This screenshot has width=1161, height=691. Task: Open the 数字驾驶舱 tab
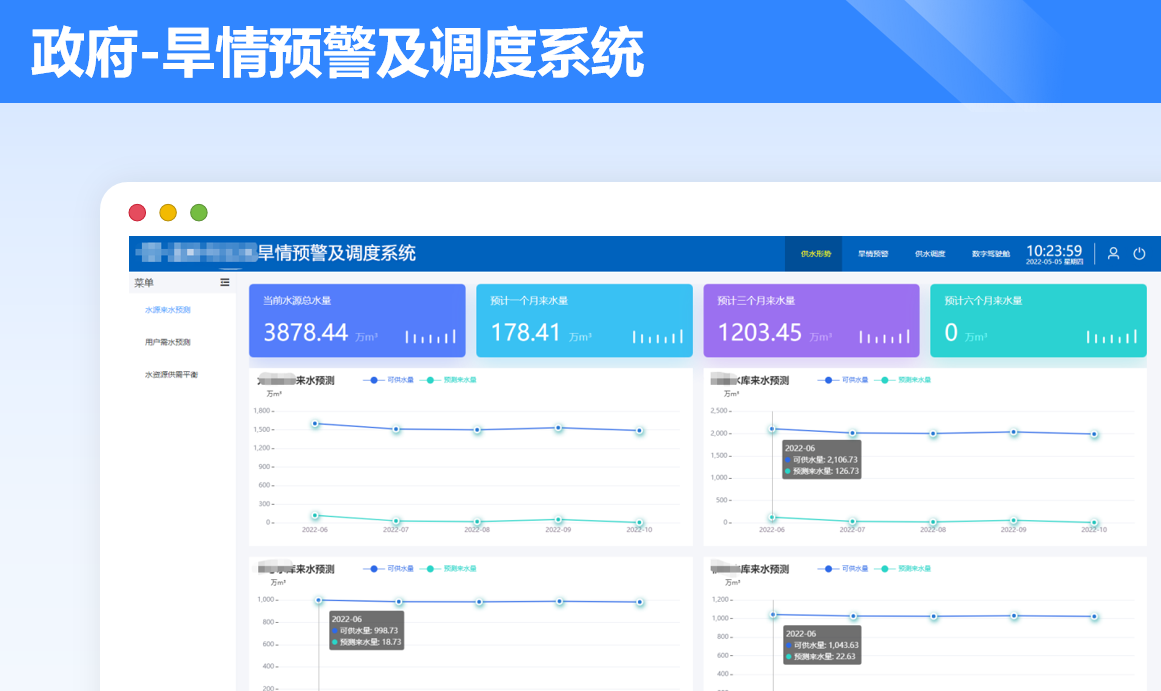[x=991, y=254]
